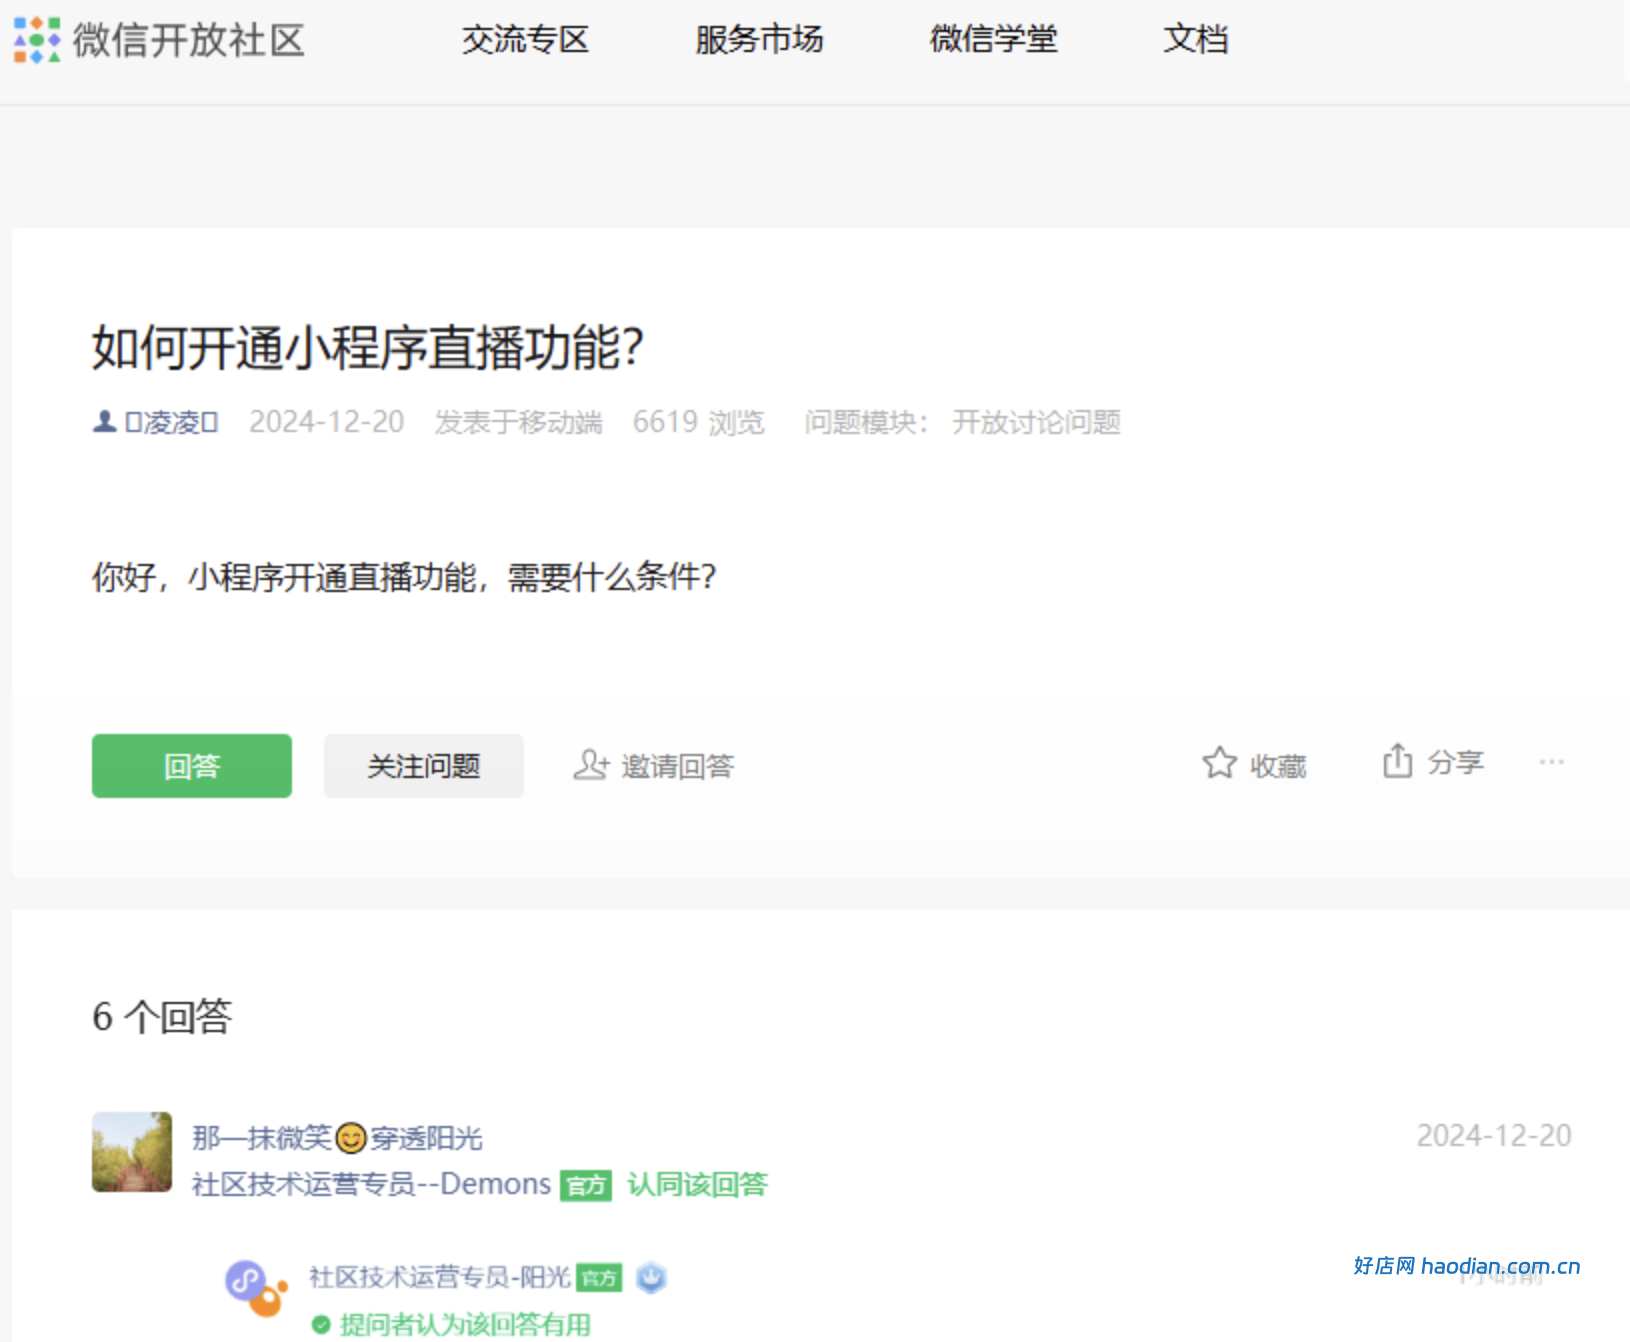Open 开放讨论问题 module link
Image resolution: width=1630 pixels, height=1342 pixels.
[x=1036, y=422]
